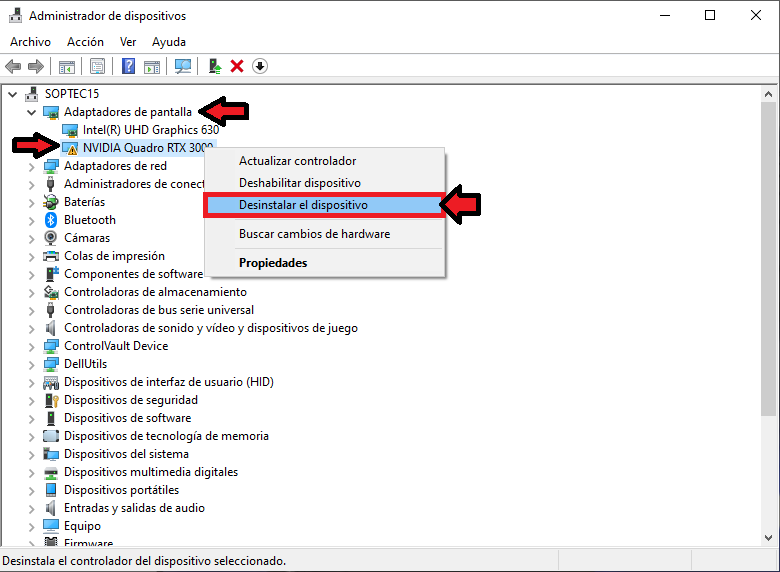Expand the Adaptadores de red chevron

[x=32, y=167]
